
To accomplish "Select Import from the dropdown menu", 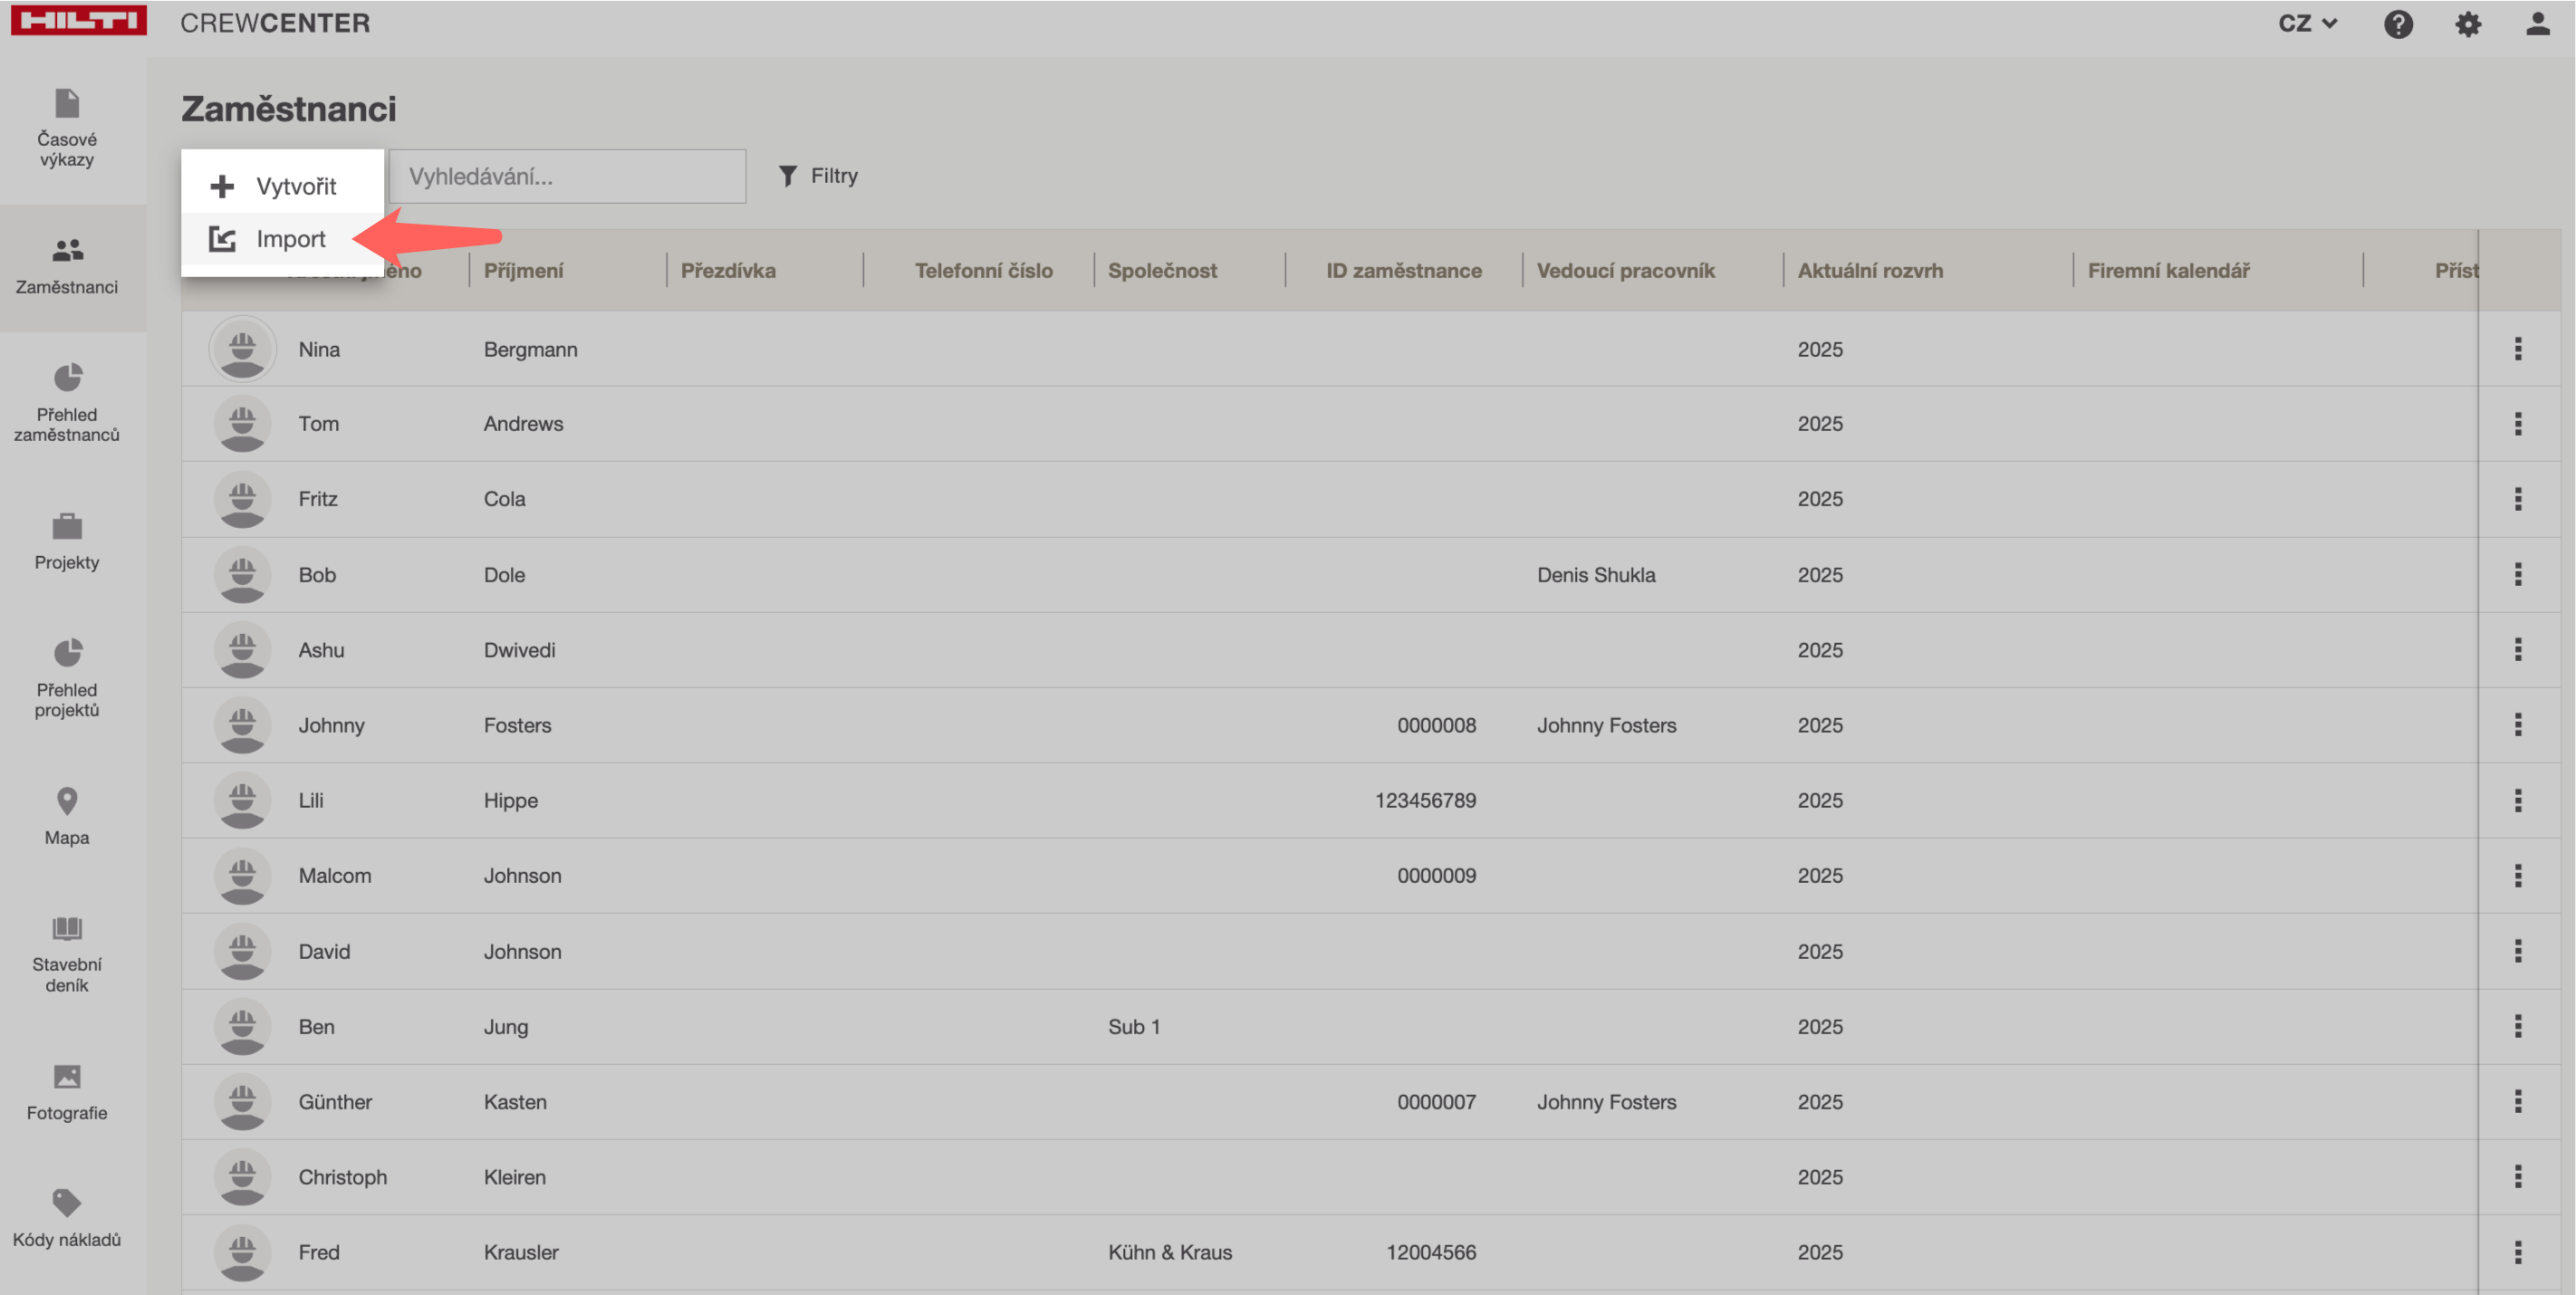I will 290,239.
